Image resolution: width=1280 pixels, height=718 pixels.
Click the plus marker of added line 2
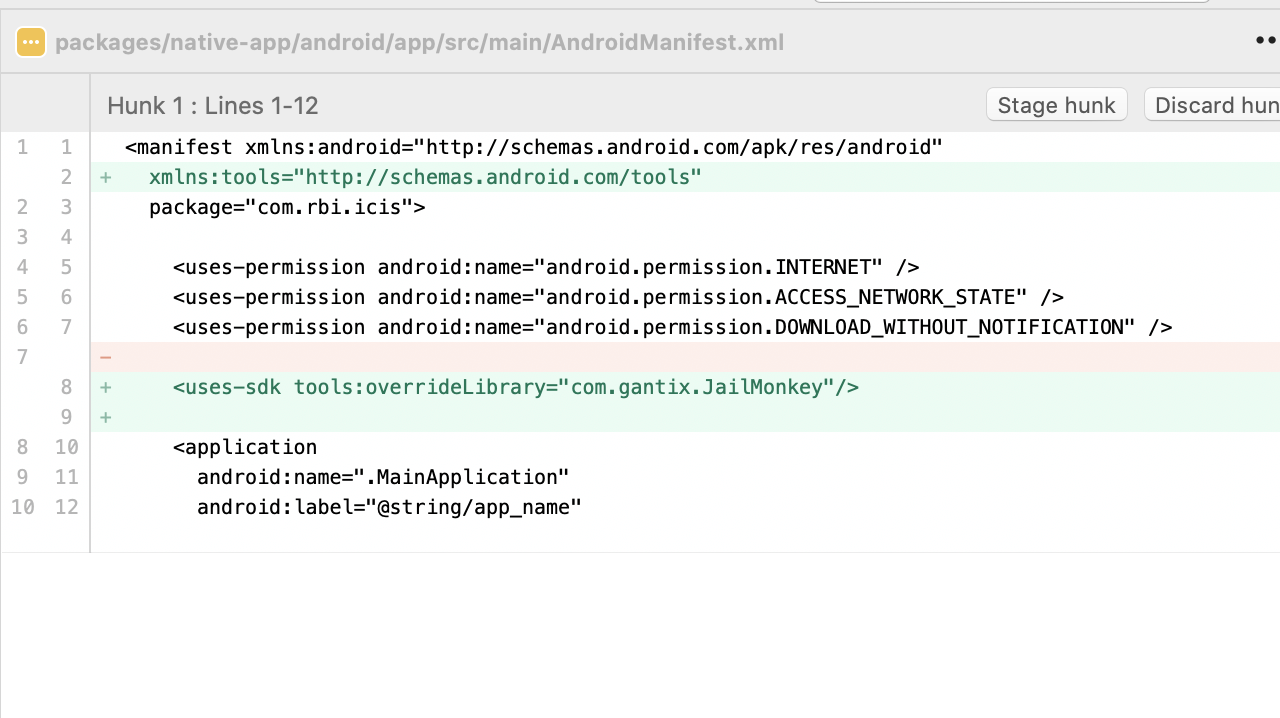point(105,178)
